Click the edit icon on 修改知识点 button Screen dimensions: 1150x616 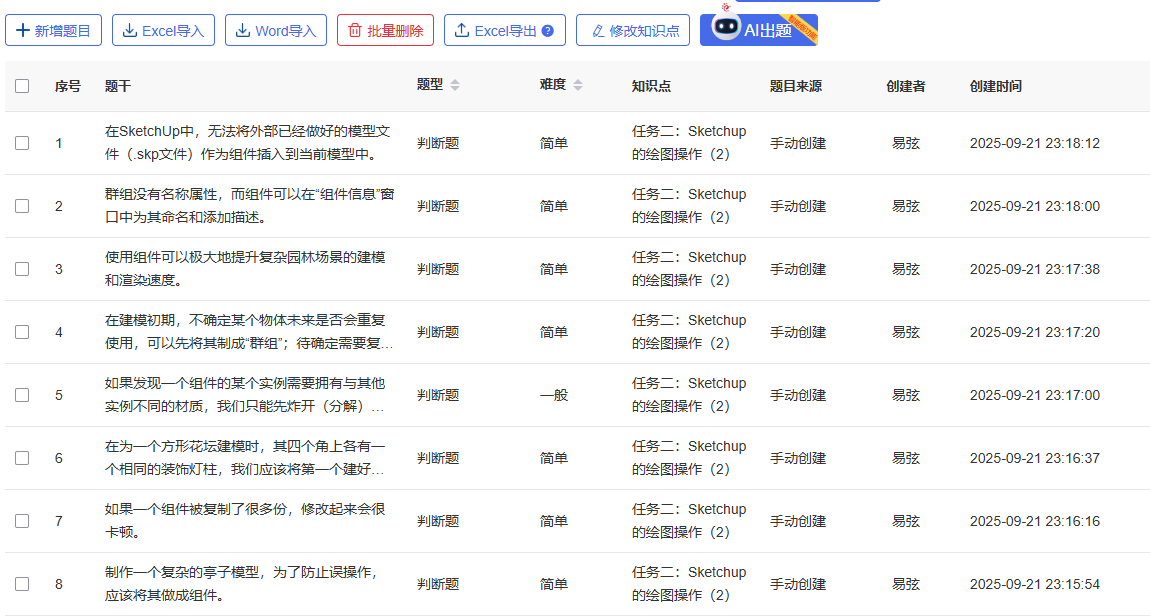[600, 29]
